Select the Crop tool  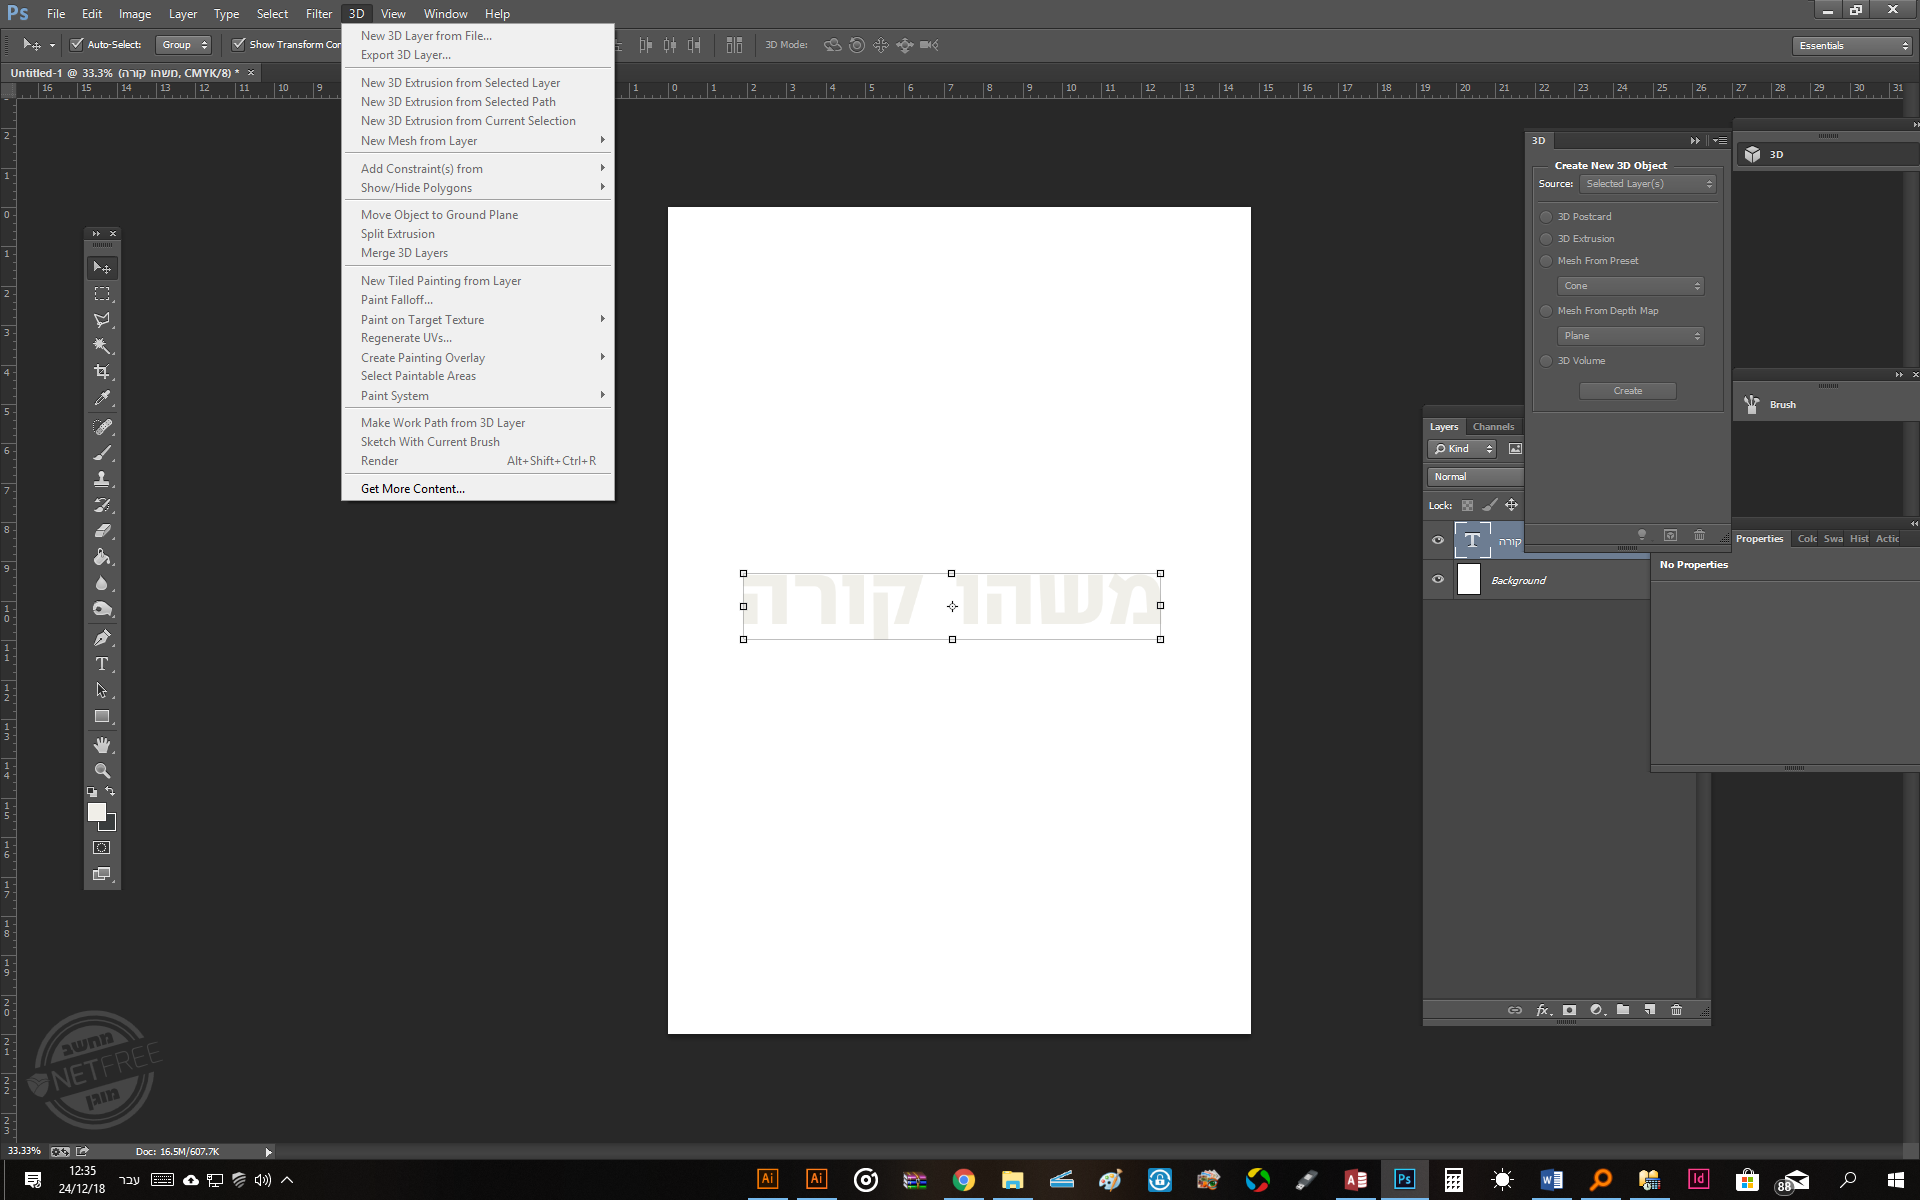click(102, 372)
